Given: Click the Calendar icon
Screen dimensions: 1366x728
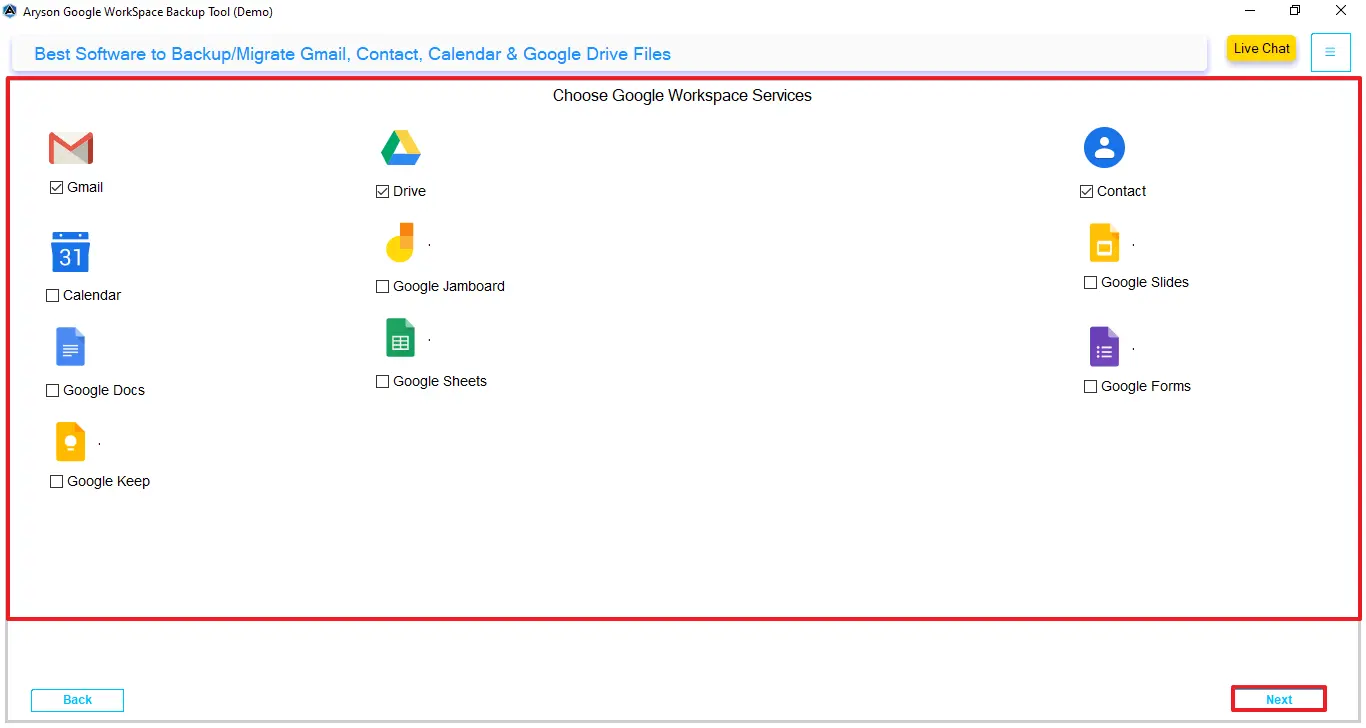Looking at the screenshot, I should point(70,251).
